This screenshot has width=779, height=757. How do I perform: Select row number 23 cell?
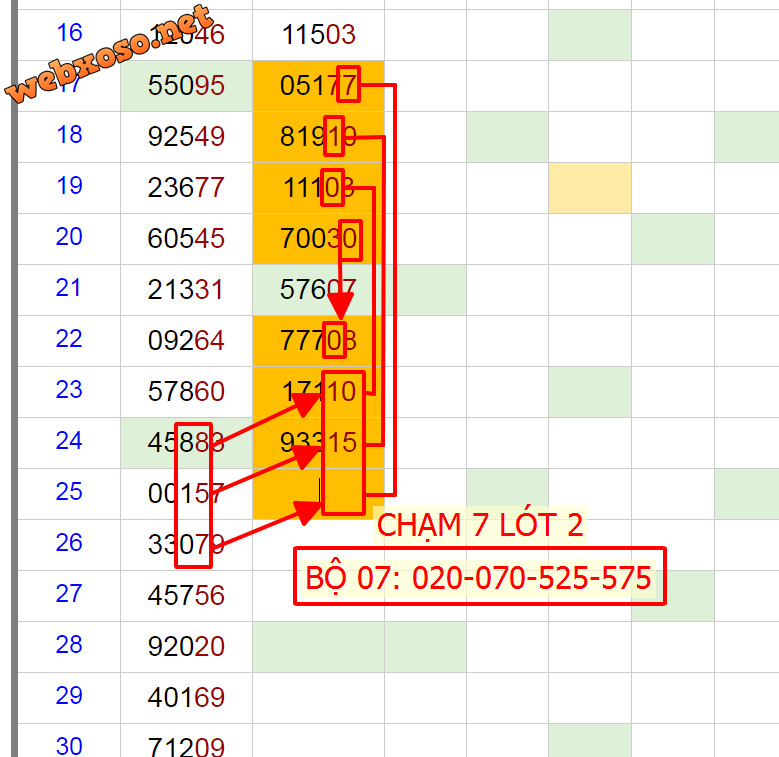(x=69, y=392)
